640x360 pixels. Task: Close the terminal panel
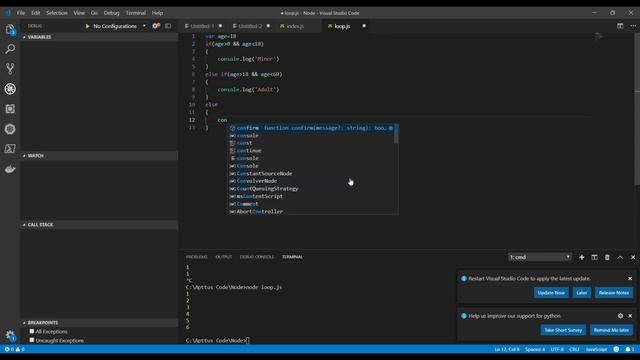(633, 257)
